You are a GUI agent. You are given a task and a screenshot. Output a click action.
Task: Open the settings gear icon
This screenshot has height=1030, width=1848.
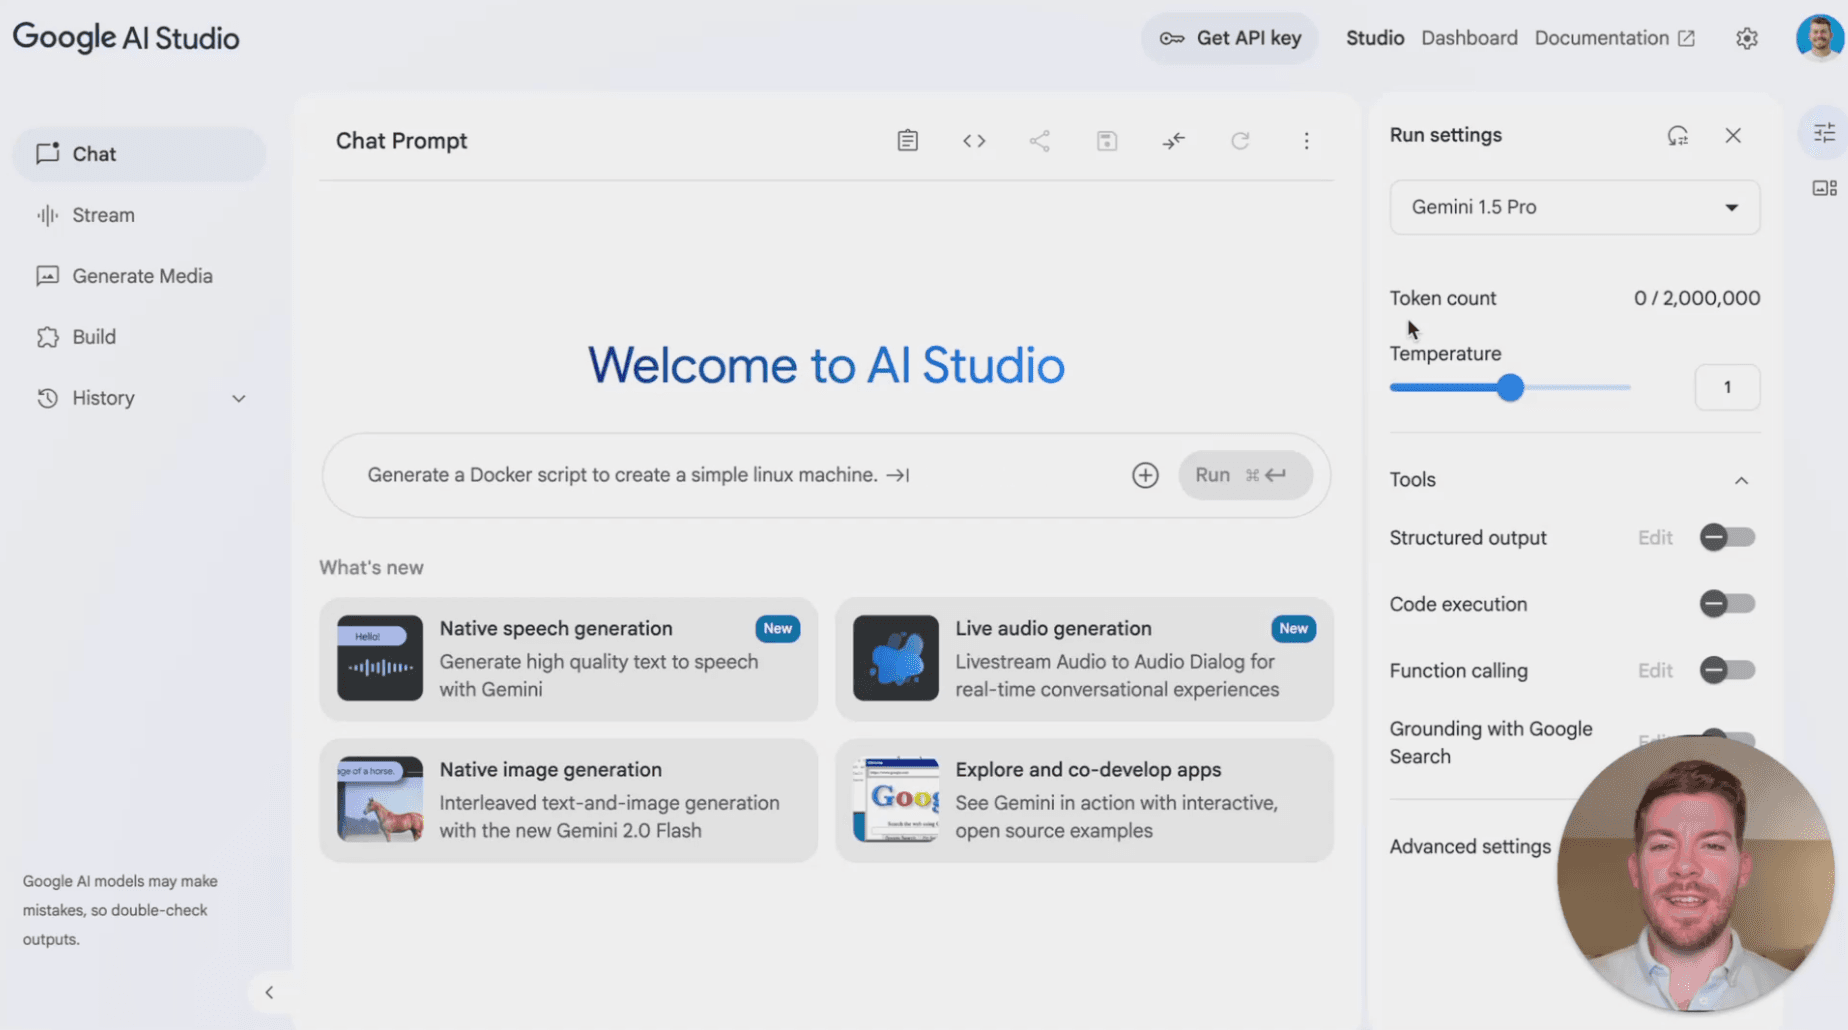point(1747,38)
